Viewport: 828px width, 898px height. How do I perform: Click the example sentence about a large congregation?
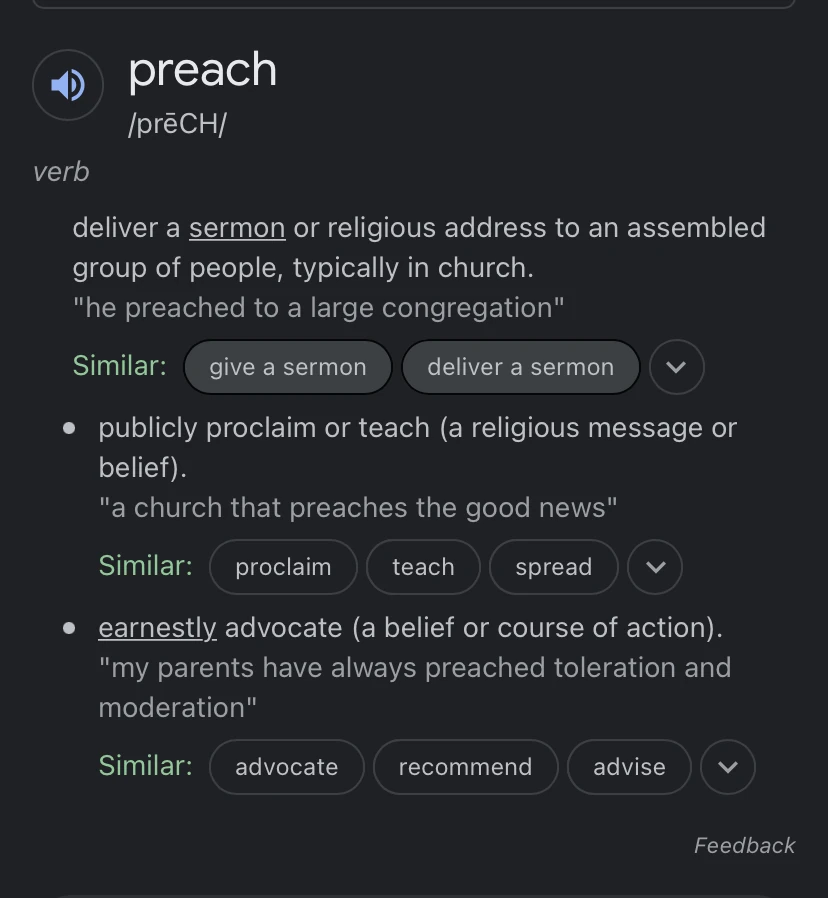pyautogui.click(x=318, y=307)
